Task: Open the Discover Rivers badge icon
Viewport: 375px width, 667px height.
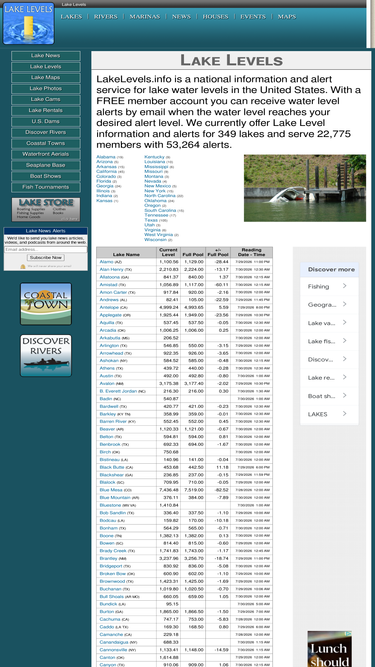Action: pyautogui.click(x=46, y=355)
